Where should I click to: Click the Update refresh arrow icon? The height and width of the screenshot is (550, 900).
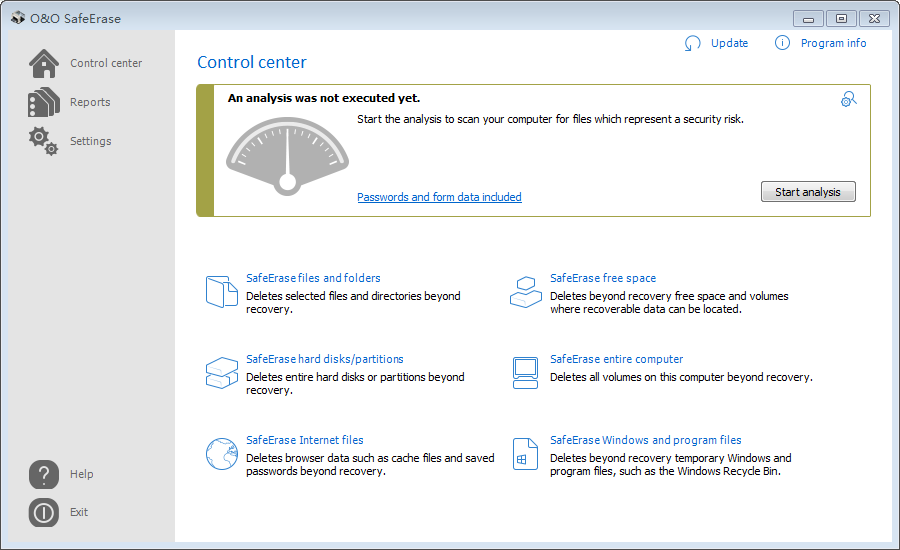pos(693,43)
